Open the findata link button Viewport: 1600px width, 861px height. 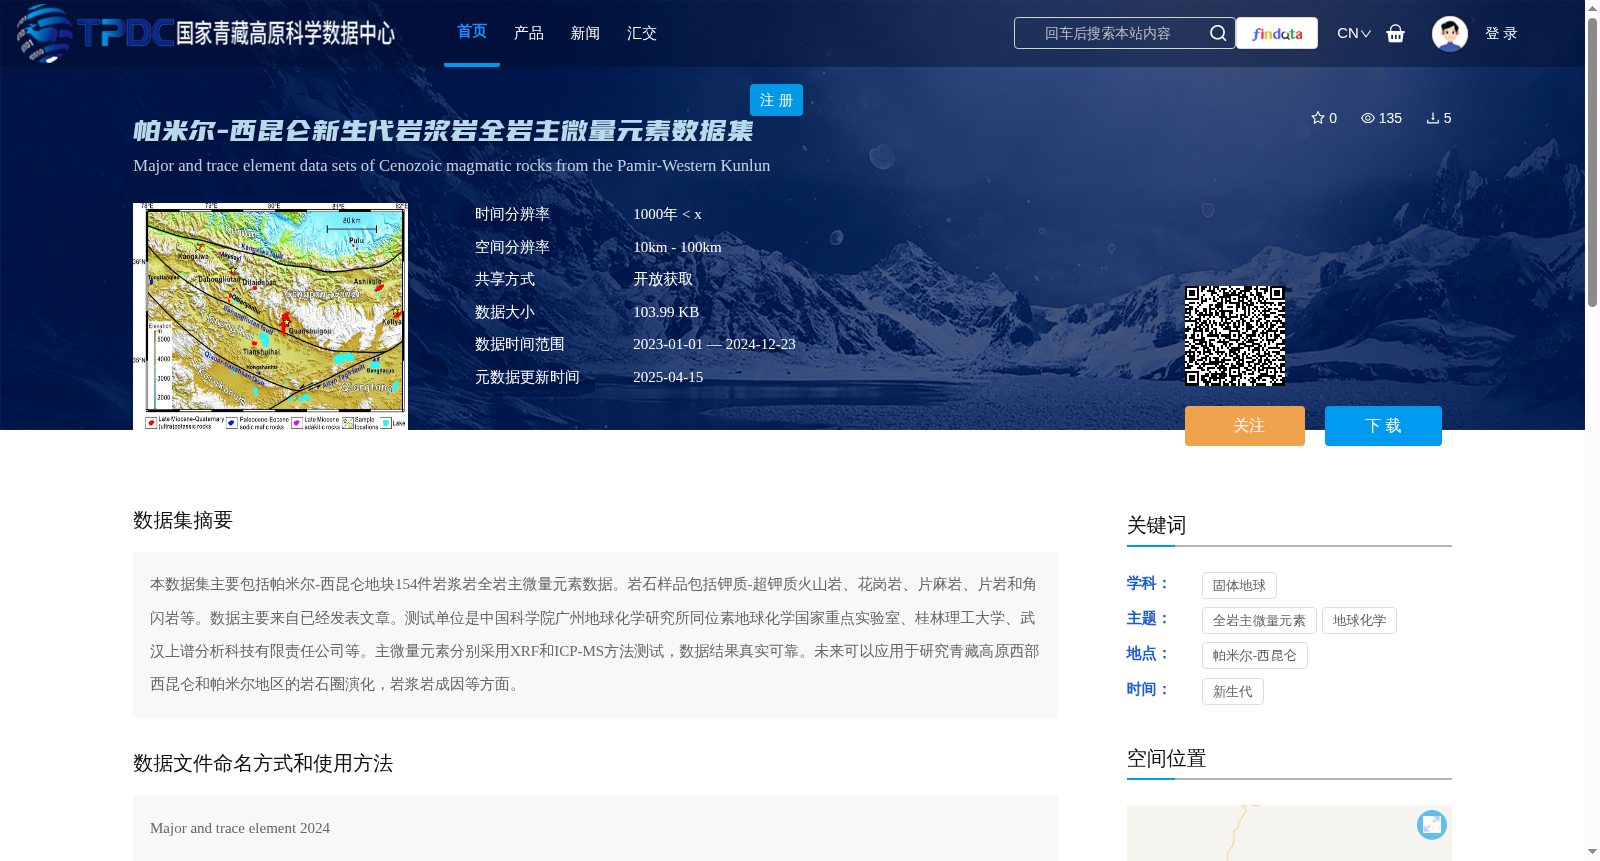[x=1277, y=33]
